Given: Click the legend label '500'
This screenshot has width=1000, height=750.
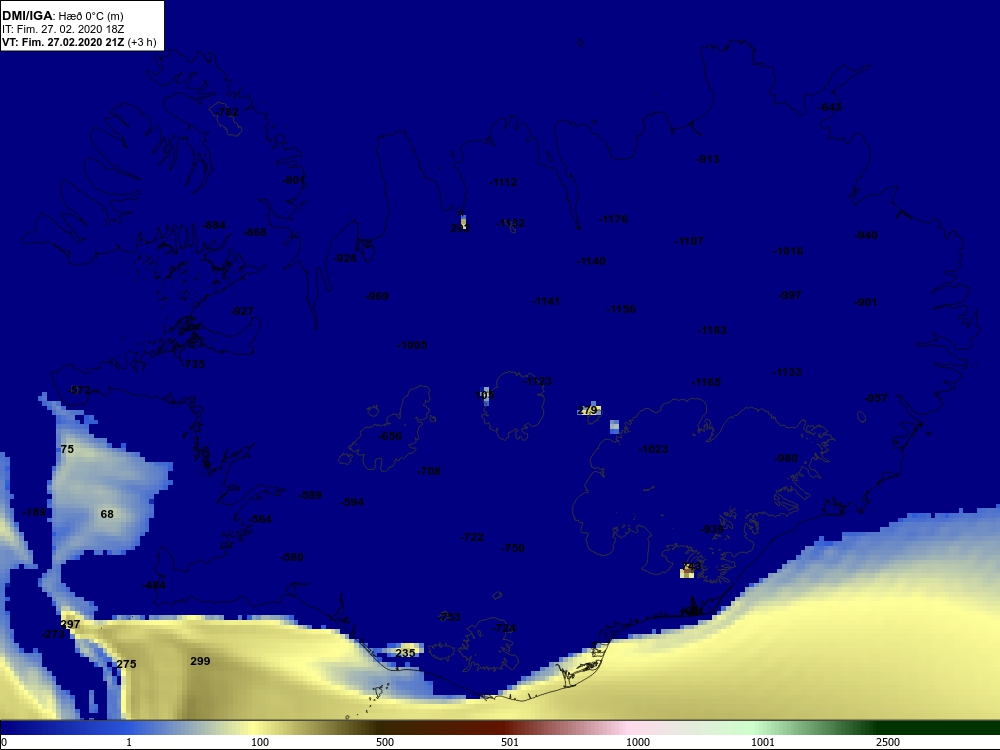Looking at the screenshot, I should [385, 742].
